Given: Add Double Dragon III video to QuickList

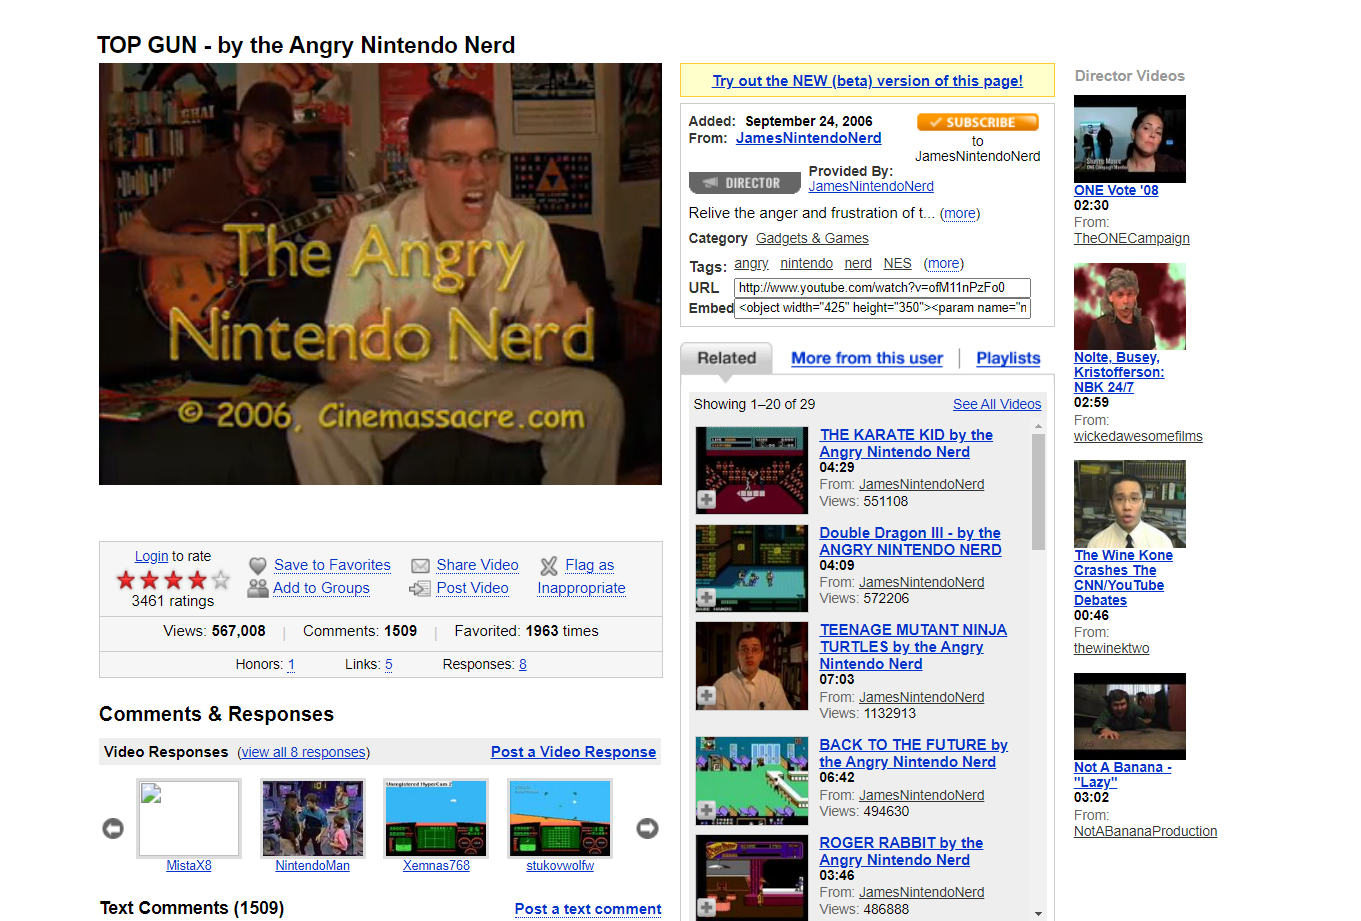Looking at the screenshot, I should point(706,598).
